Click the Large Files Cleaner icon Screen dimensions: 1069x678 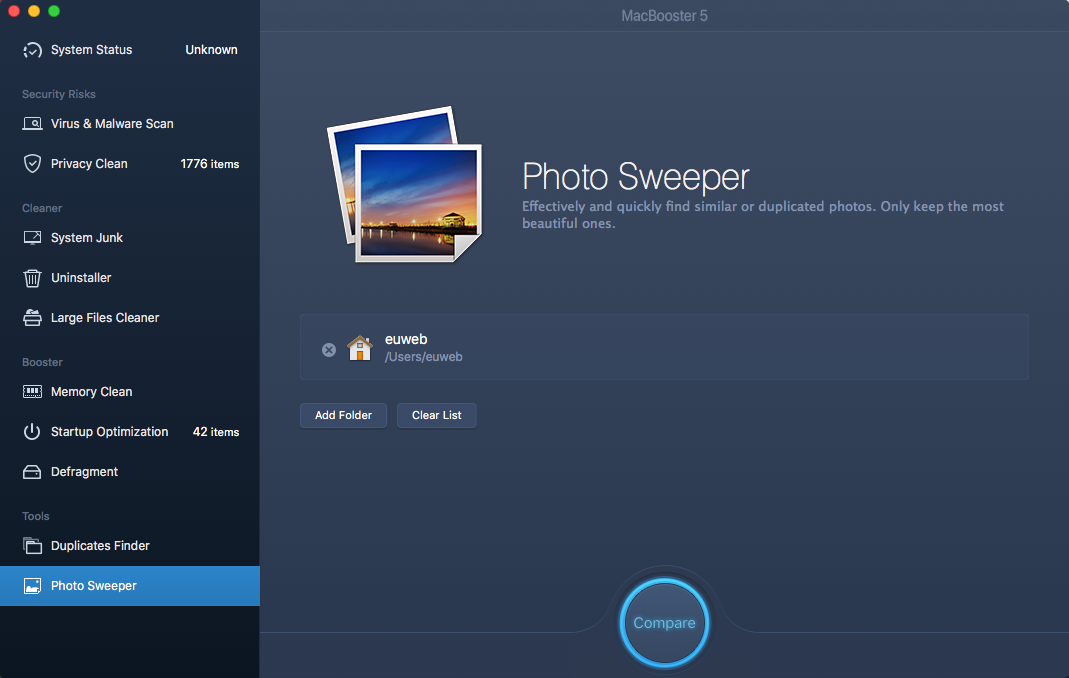[x=32, y=318]
